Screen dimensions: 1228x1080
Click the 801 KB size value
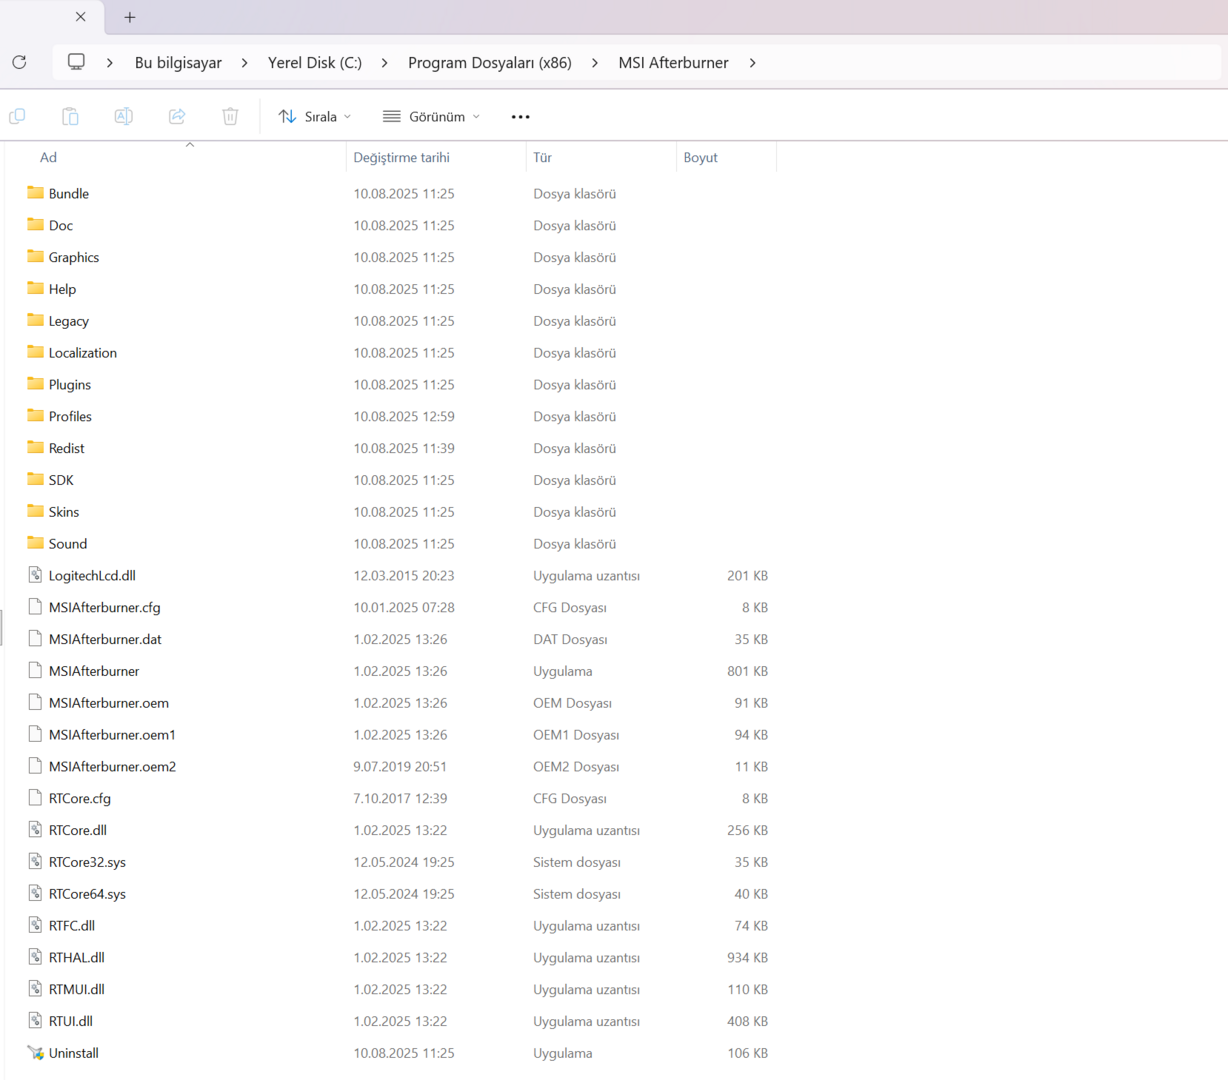(x=747, y=671)
